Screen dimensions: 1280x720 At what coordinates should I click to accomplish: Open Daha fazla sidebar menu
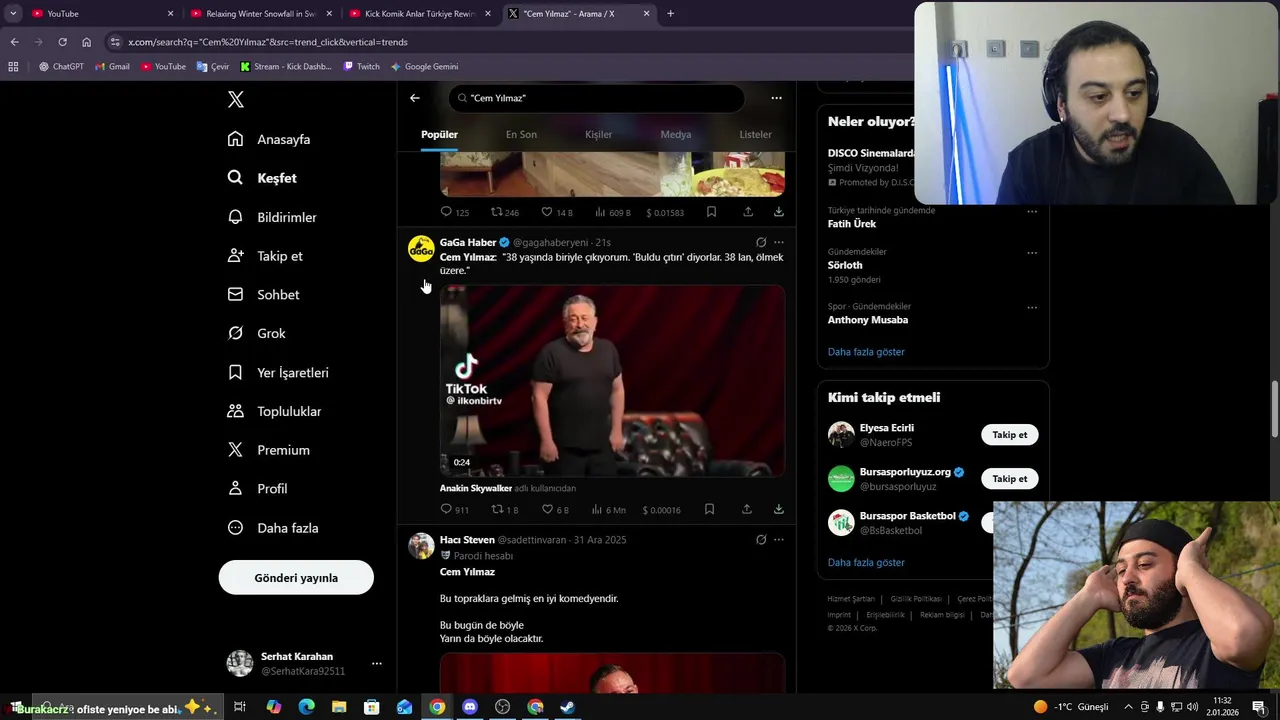tap(274, 527)
